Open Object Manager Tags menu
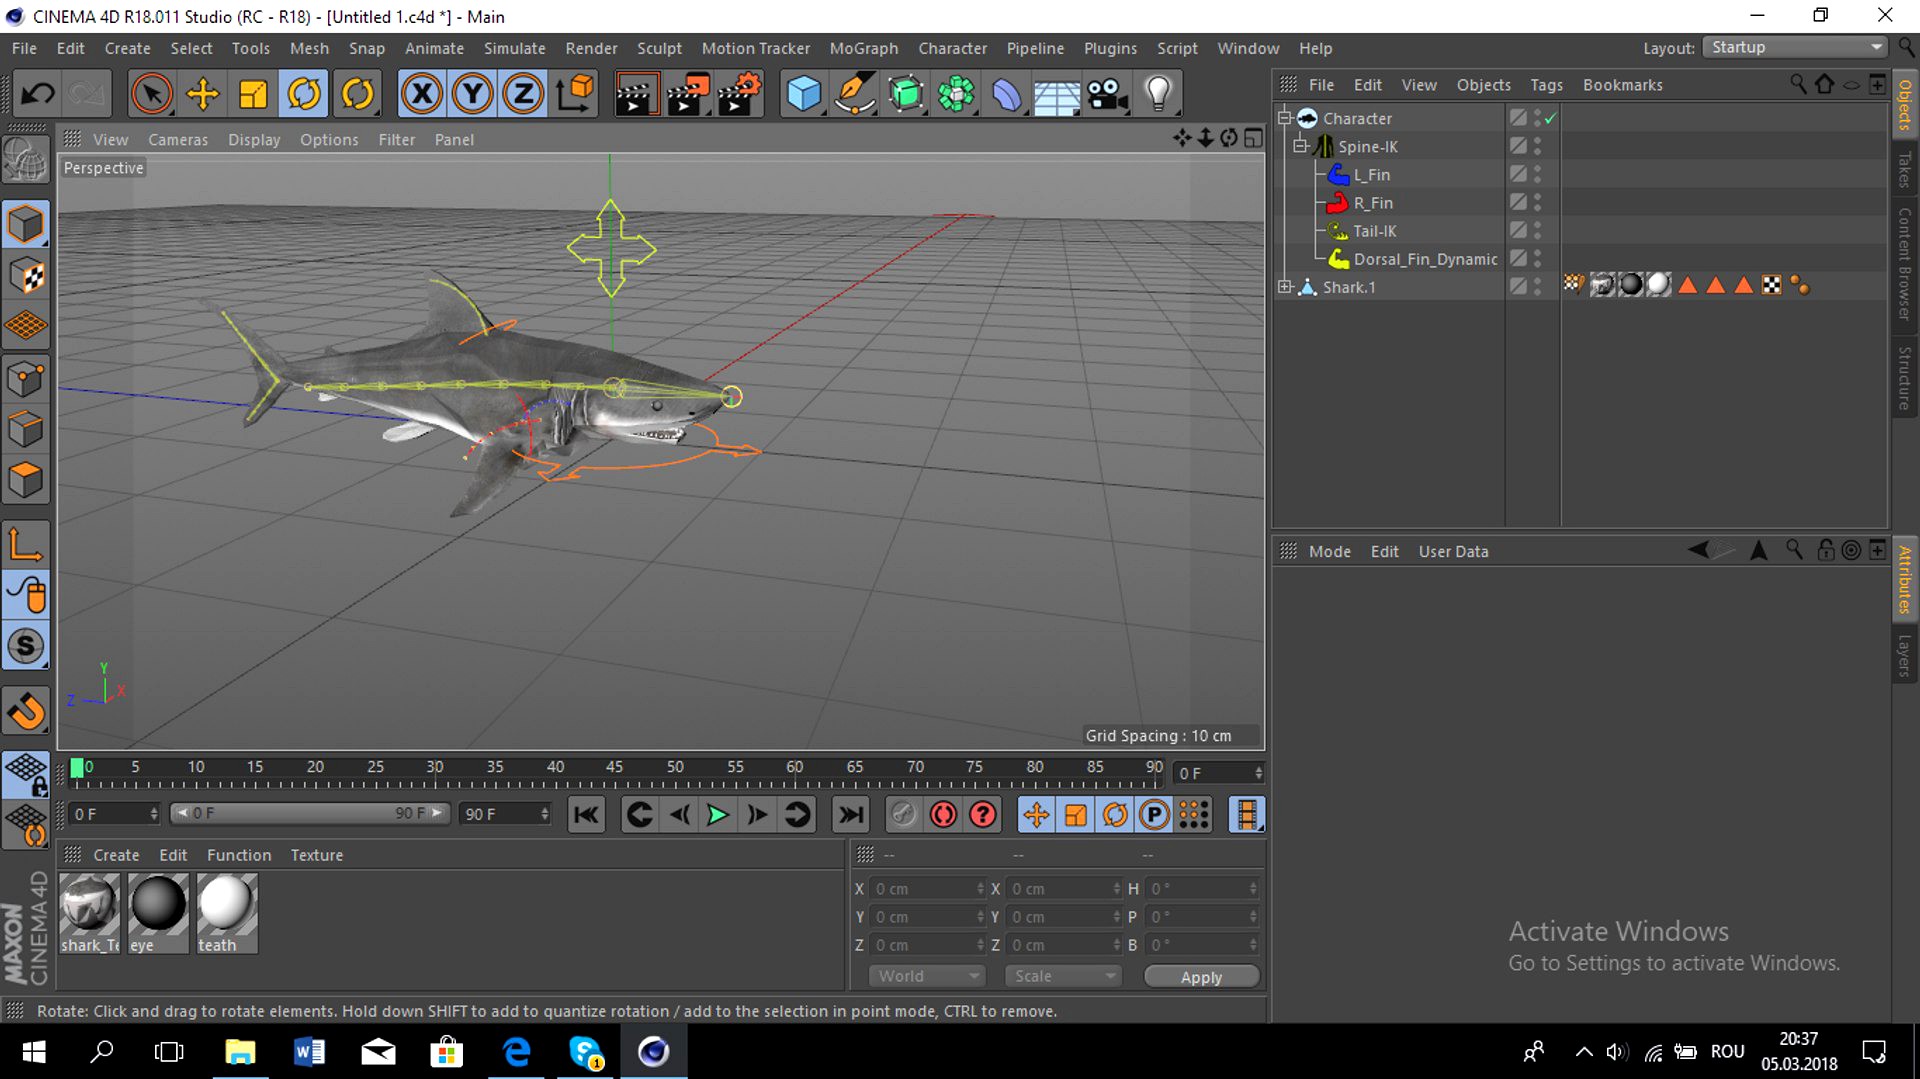Image resolution: width=1920 pixels, height=1079 pixels. [x=1546, y=85]
